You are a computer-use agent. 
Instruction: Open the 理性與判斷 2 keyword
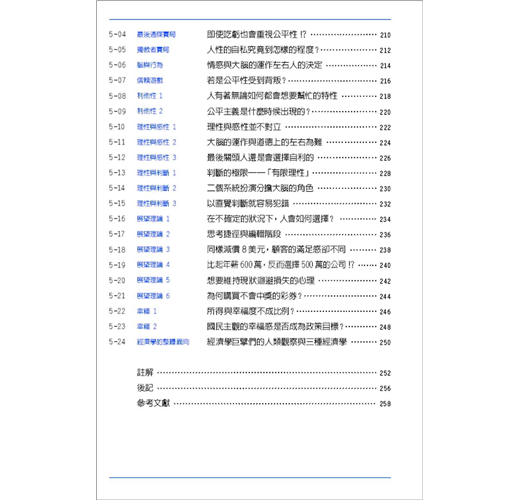pos(156,188)
